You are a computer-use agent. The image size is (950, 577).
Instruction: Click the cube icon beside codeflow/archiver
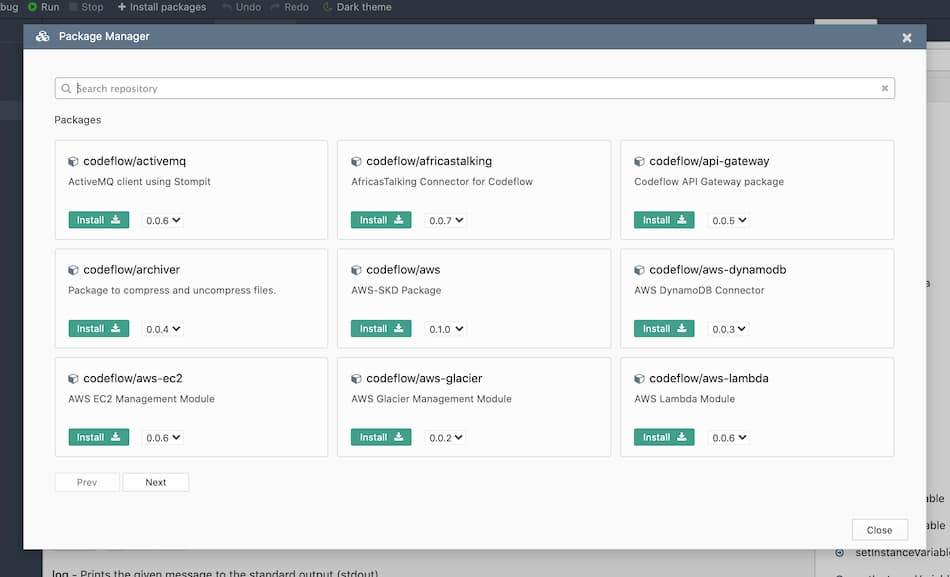pyautogui.click(x=73, y=270)
